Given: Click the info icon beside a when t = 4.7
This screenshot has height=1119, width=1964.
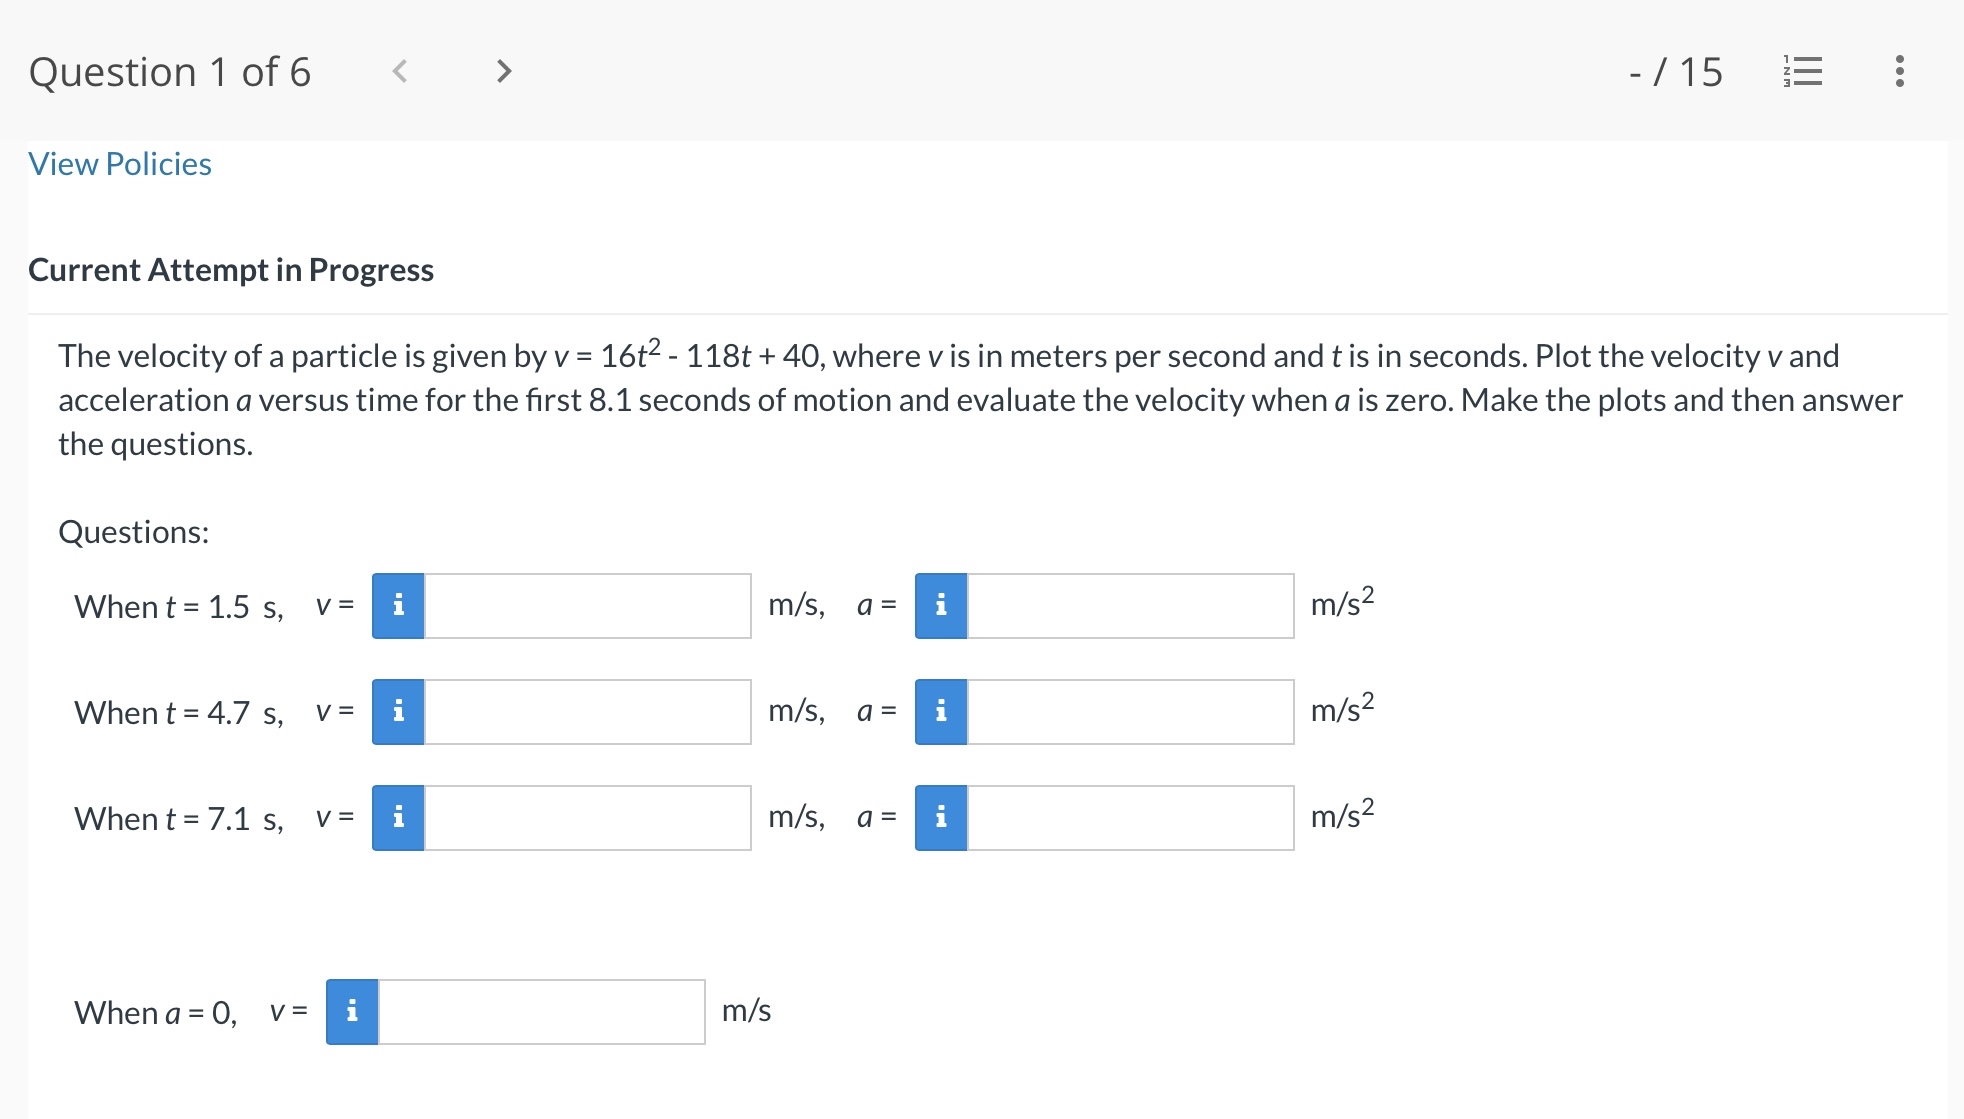Looking at the screenshot, I should (x=940, y=712).
